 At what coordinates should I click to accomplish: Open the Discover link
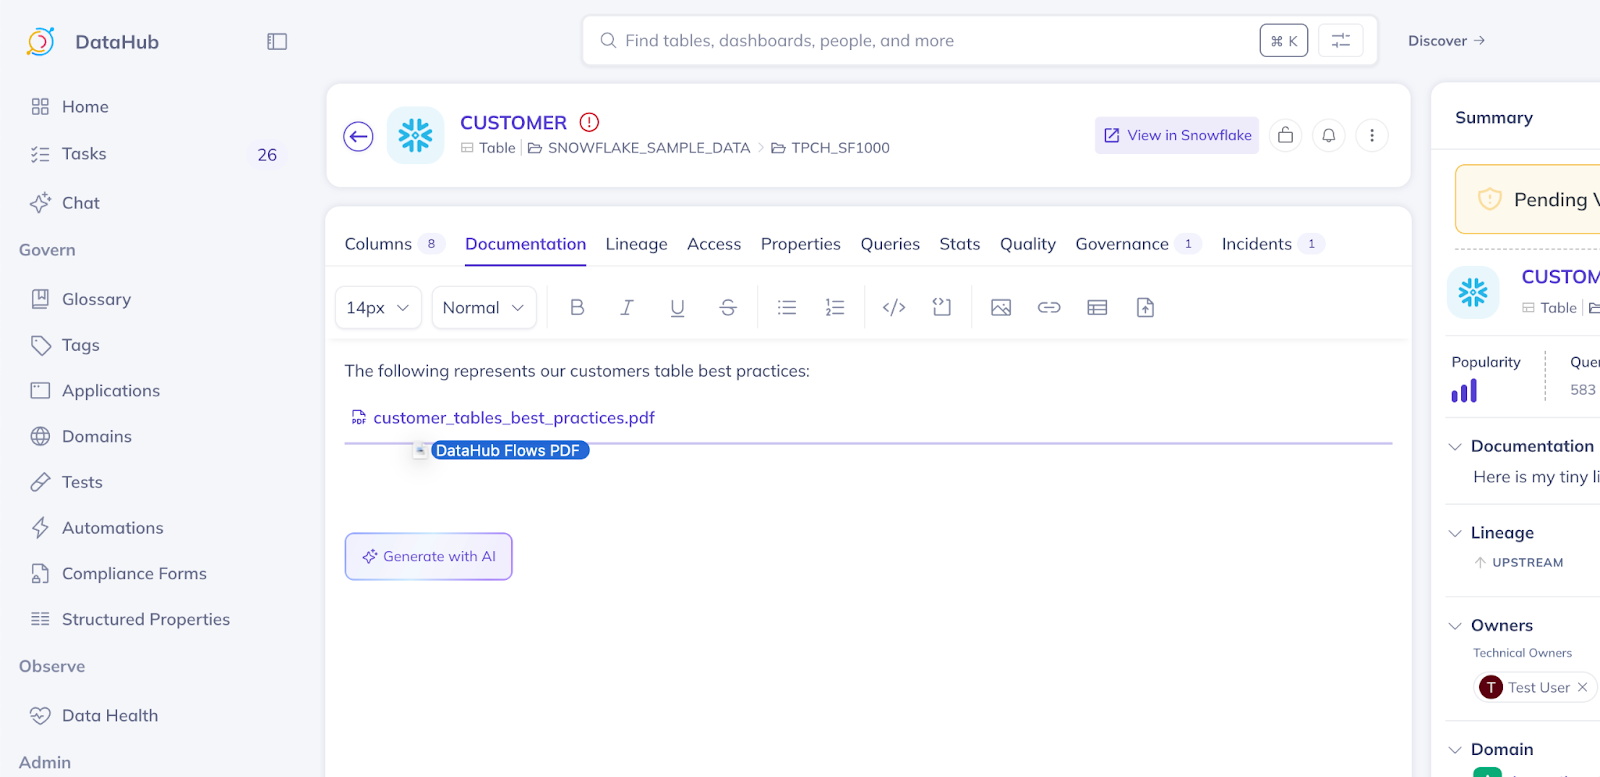click(1446, 41)
